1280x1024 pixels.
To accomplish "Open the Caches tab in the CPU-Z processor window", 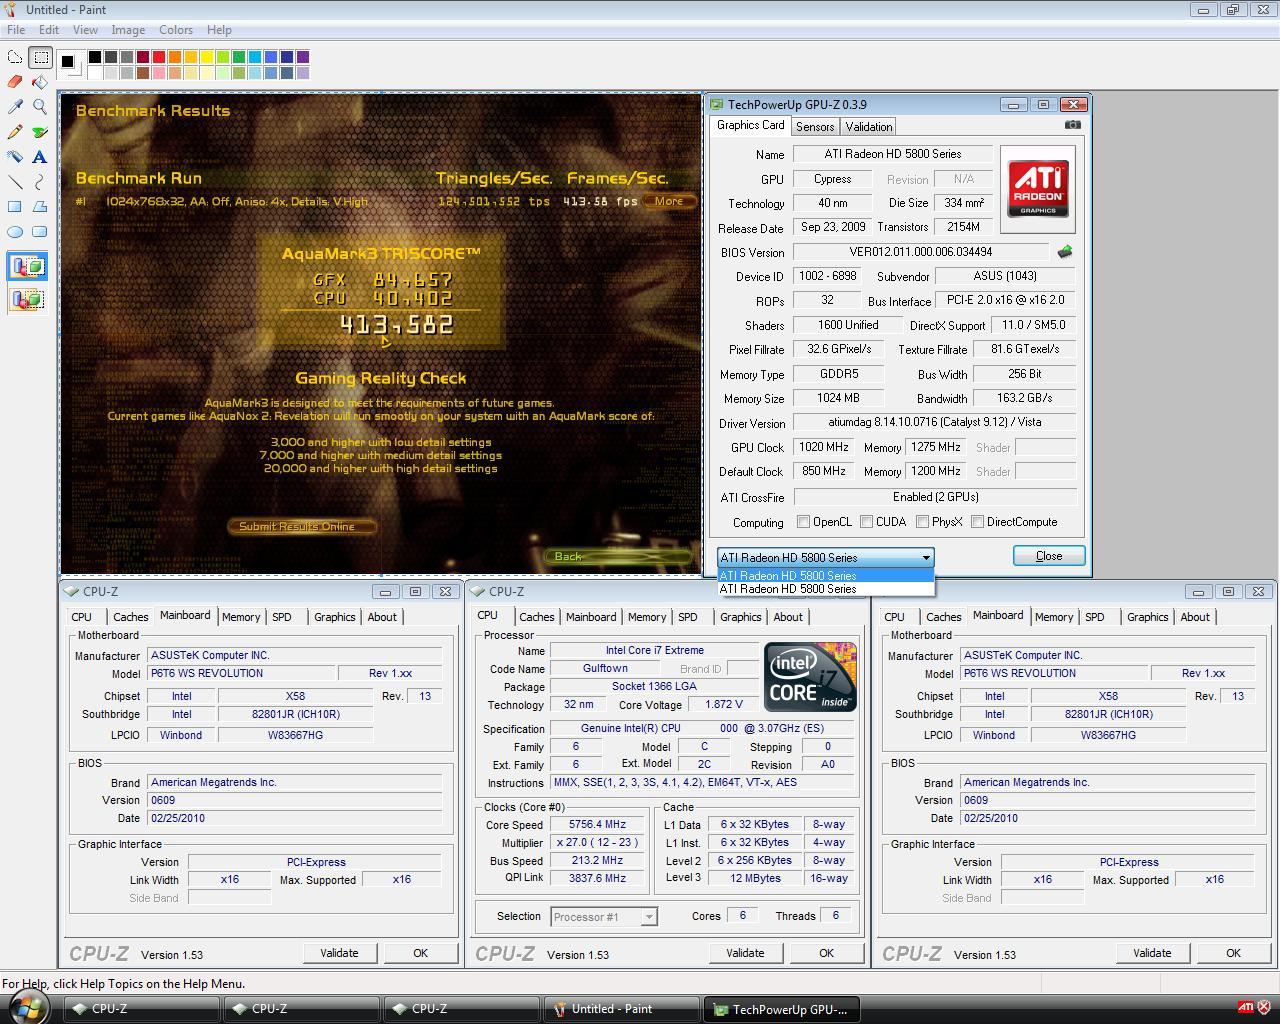I will [x=536, y=617].
